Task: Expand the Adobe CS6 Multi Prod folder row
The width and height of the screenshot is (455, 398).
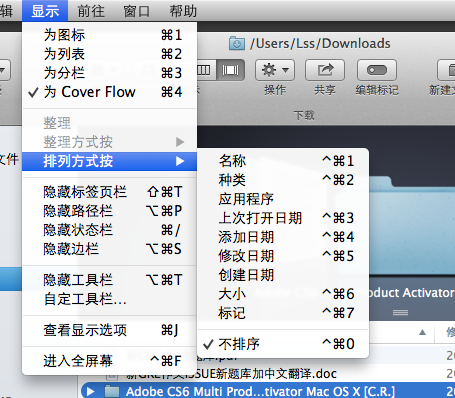Action: point(91,391)
